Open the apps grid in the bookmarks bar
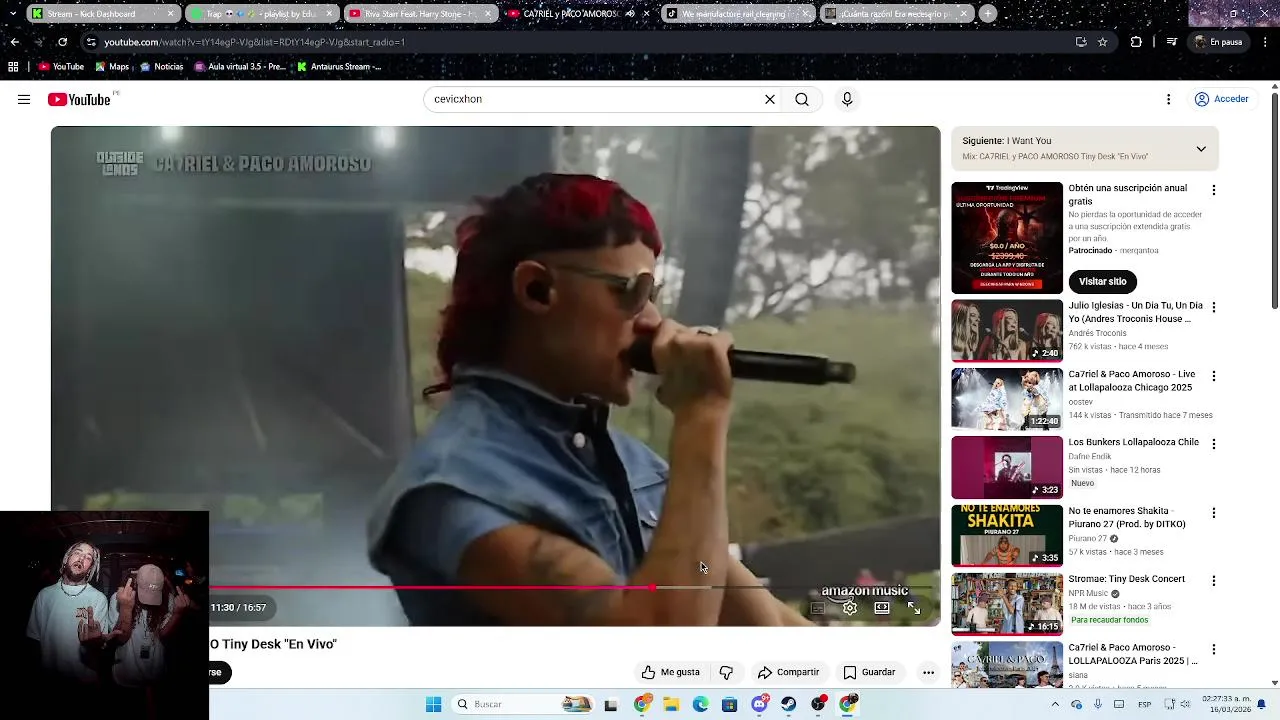Viewport: 1280px width, 720px height. tap(13, 67)
